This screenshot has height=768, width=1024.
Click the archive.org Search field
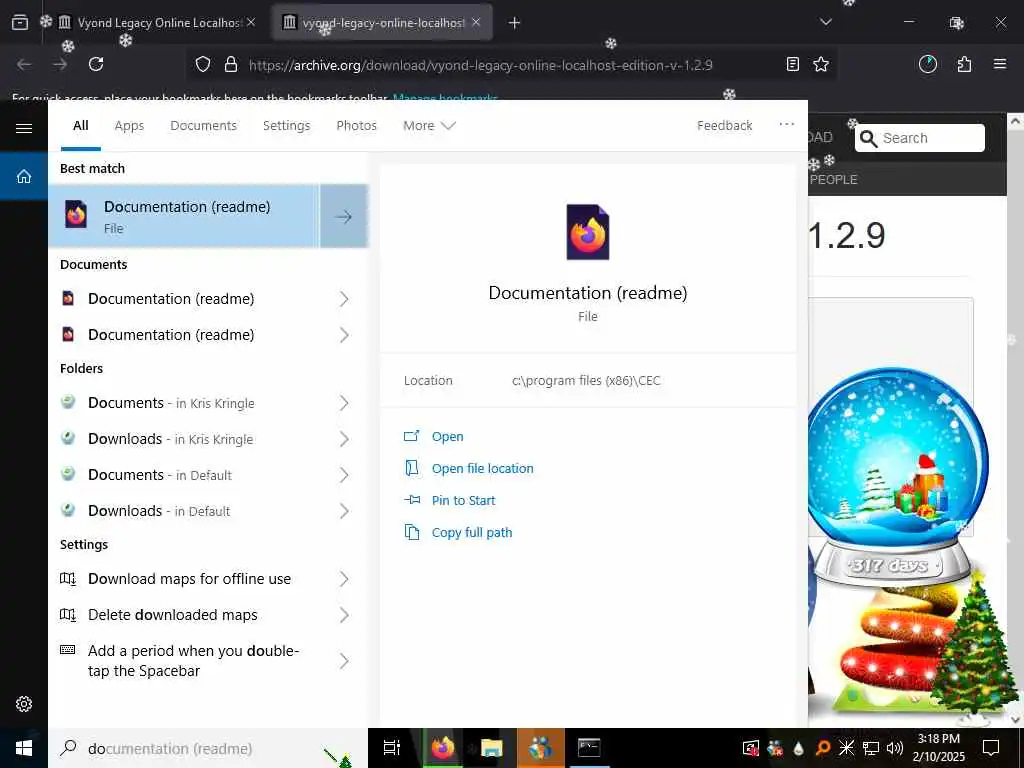(920, 138)
